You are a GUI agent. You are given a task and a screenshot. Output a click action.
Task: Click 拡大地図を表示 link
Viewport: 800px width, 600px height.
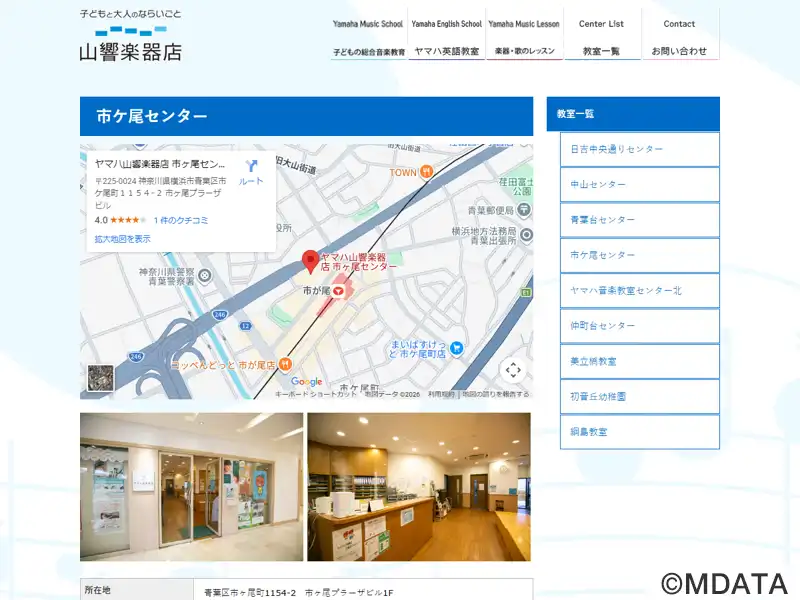coord(123,239)
